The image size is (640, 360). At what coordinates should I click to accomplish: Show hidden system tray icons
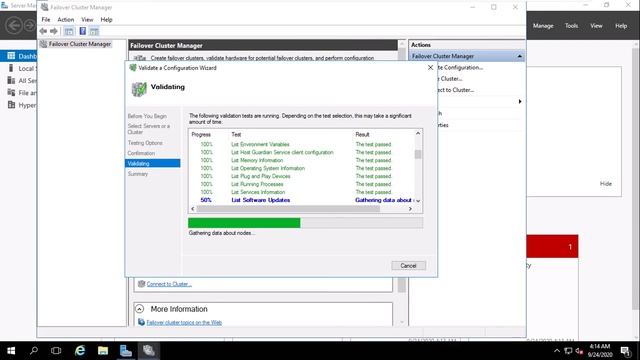pyautogui.click(x=557, y=351)
